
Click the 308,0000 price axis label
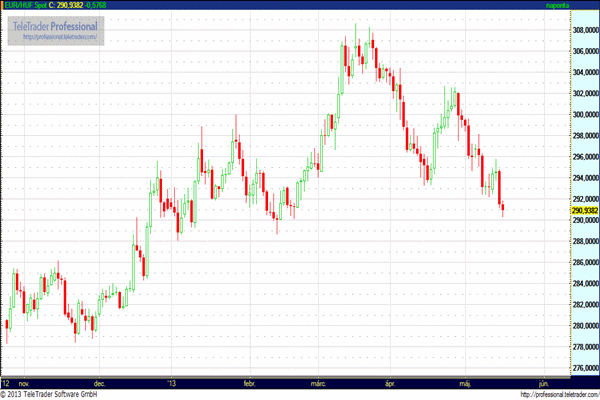coord(584,30)
